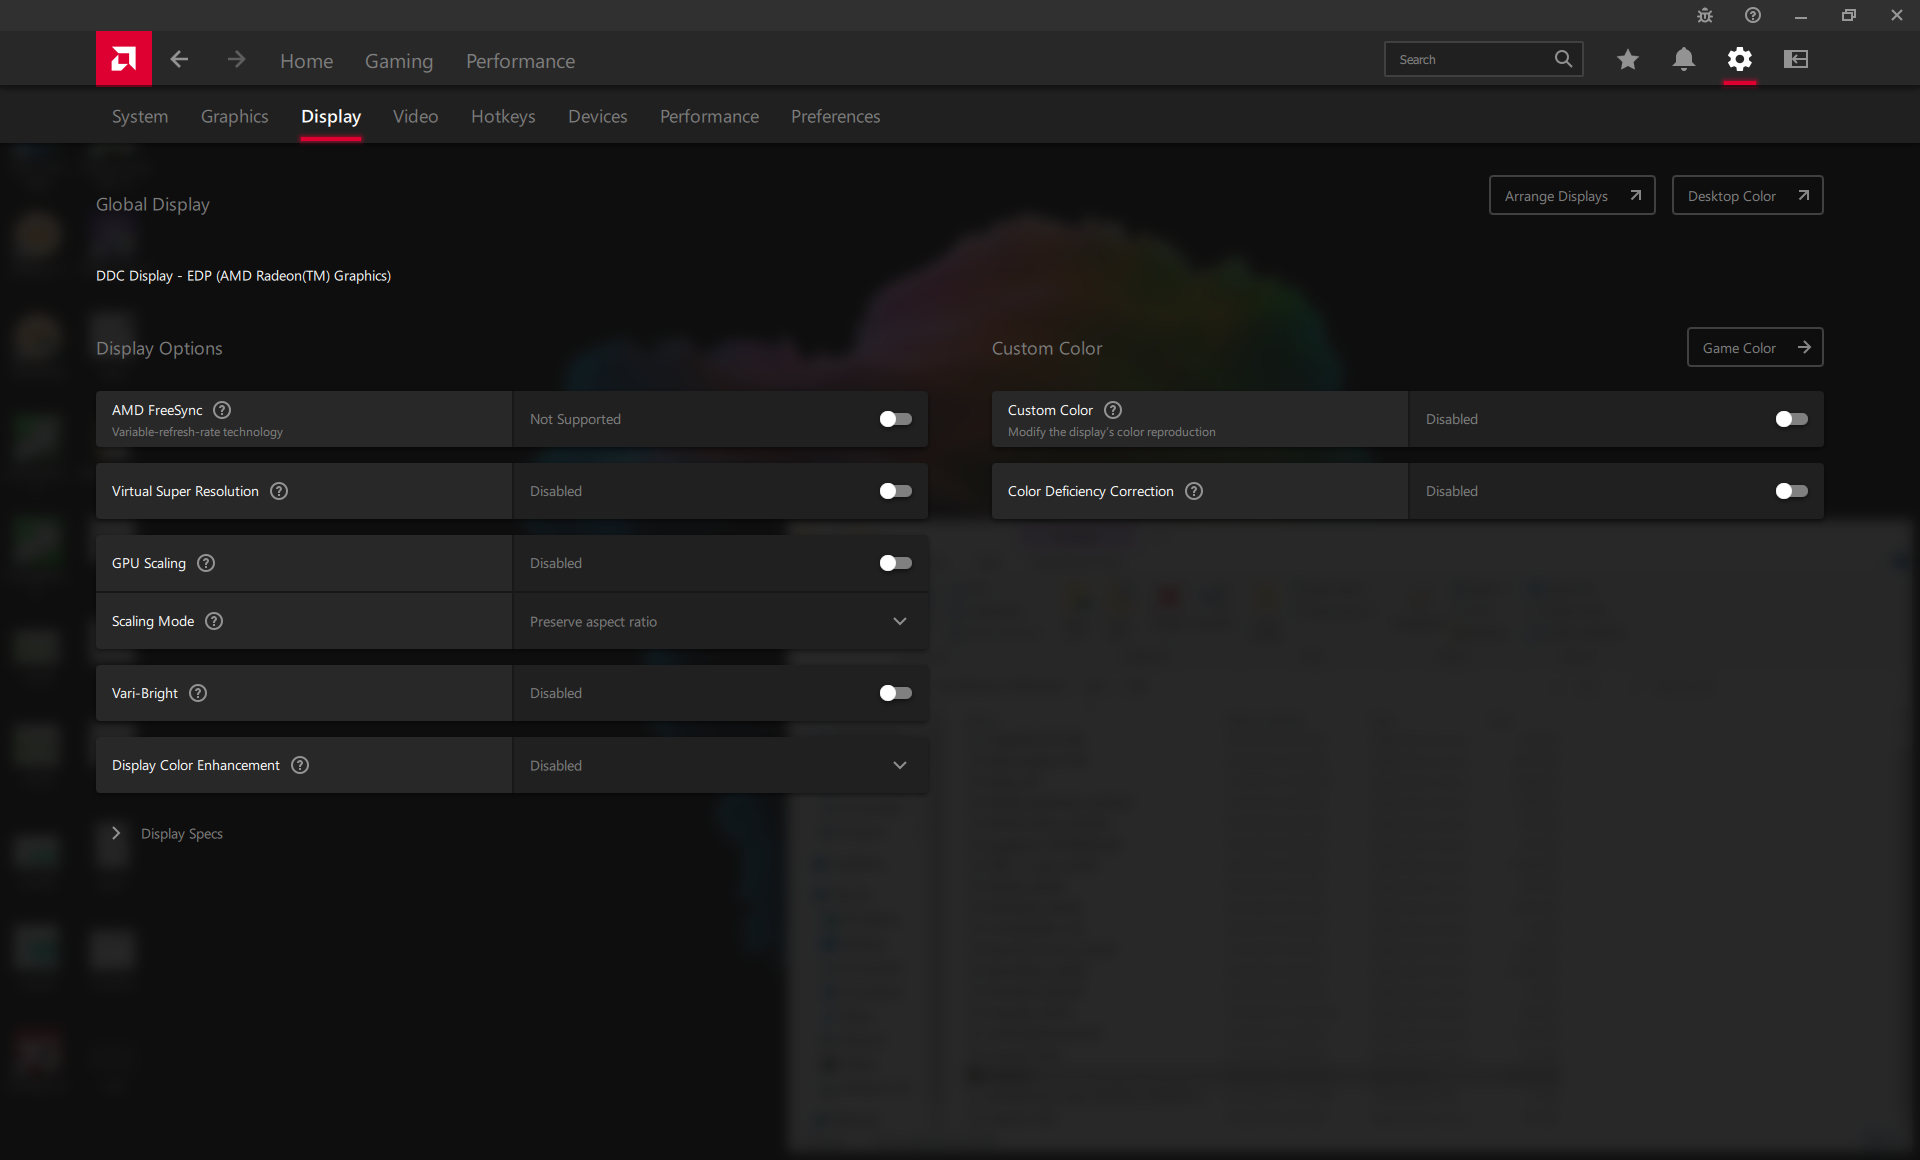This screenshot has width=1920, height=1160.
Task: Open the Hotkeys tab
Action: click(503, 117)
